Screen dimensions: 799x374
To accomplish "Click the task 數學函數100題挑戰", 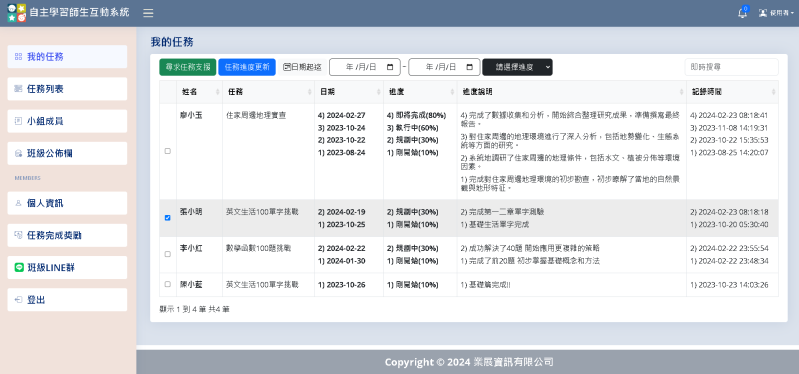I will [258, 249].
